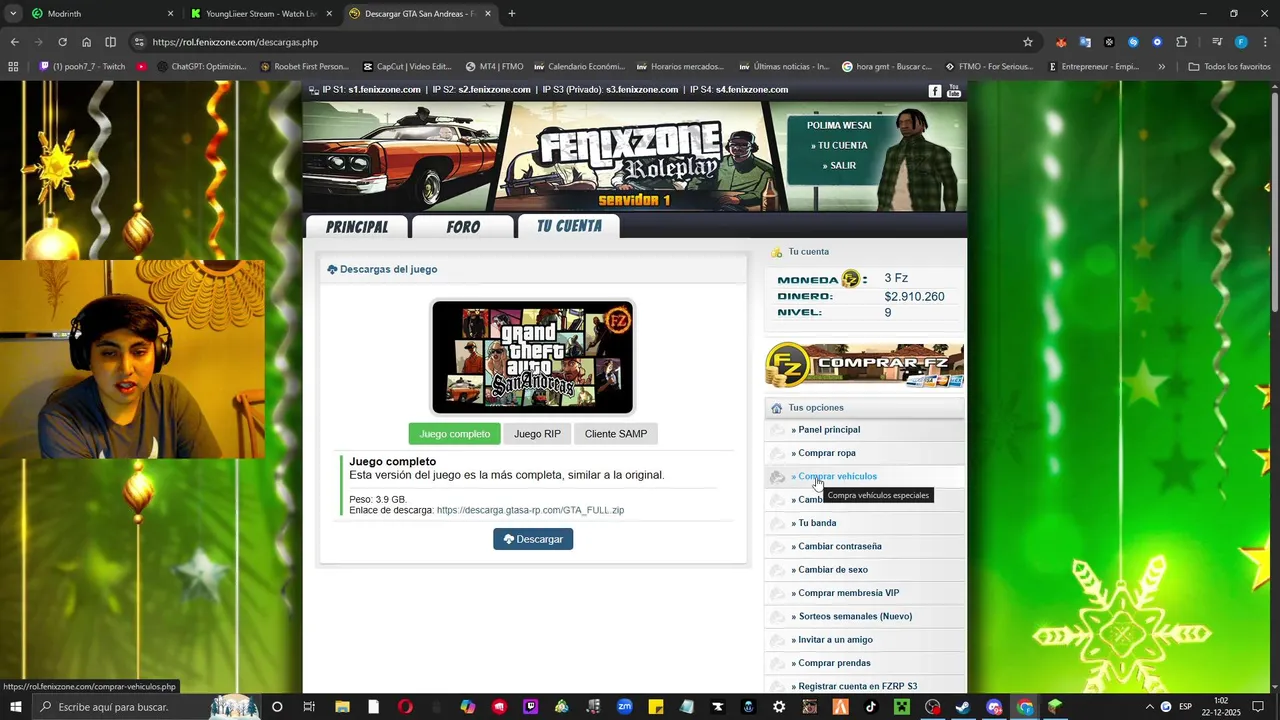The image size is (1280, 720).
Task: Open Panel principal option
Action: tap(865, 430)
